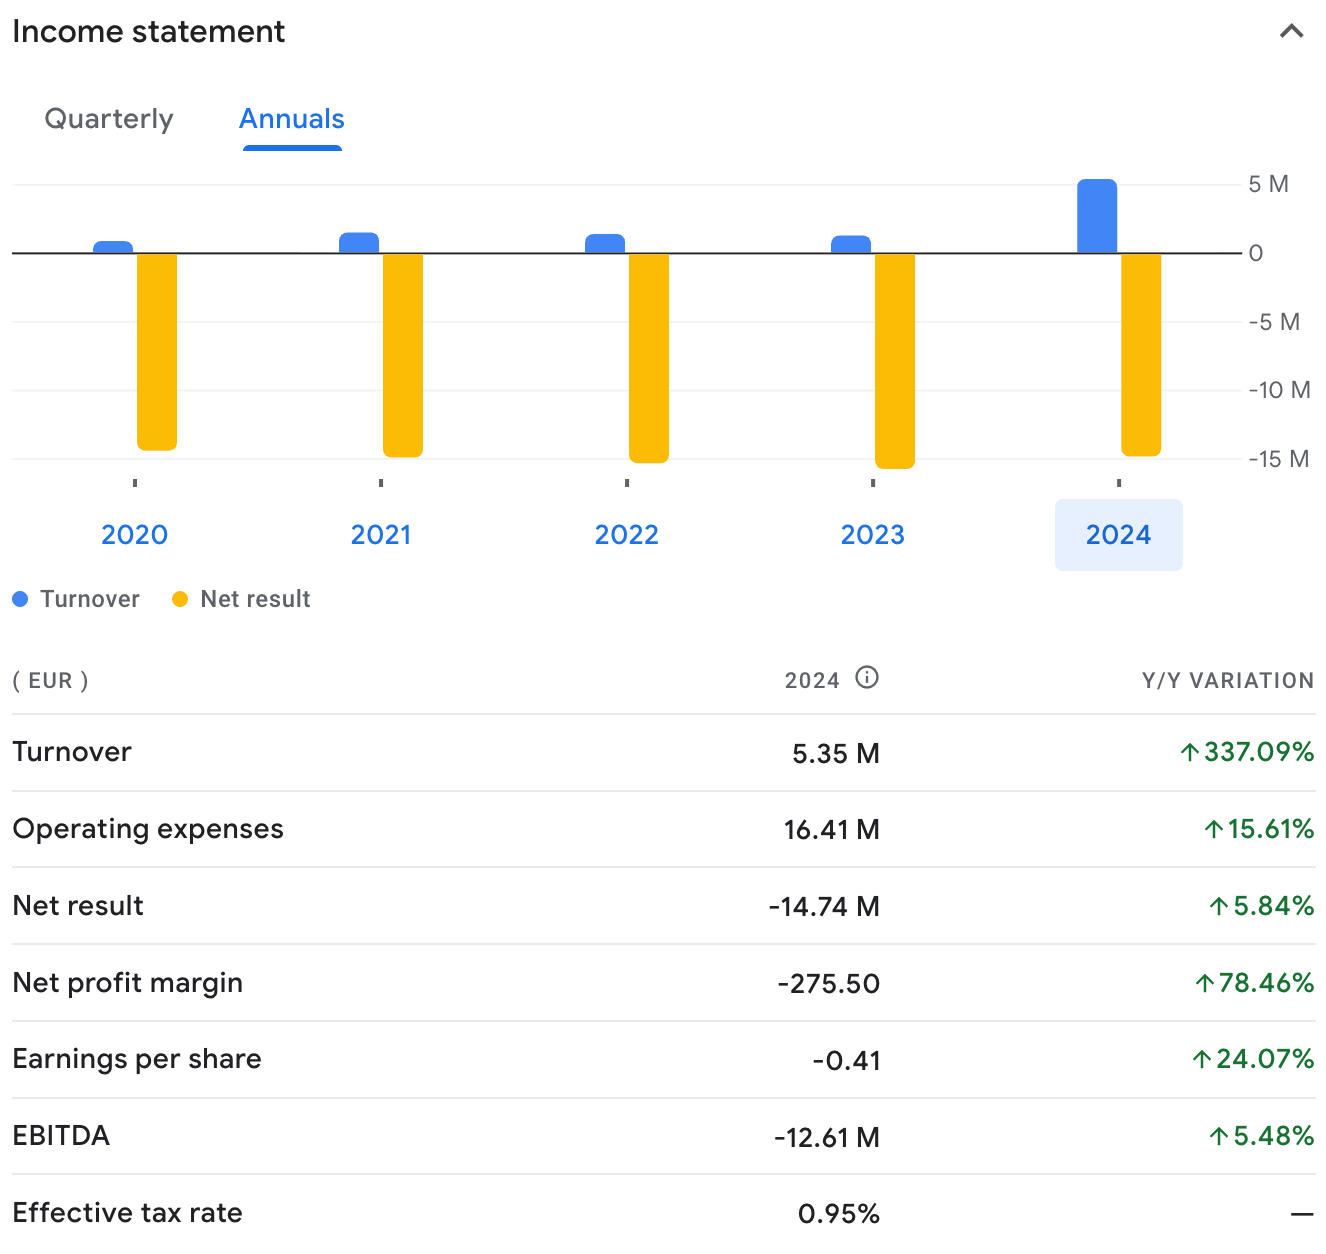1326x1254 pixels.
Task: Click the 5.35 M turnover value
Action: 836,754
